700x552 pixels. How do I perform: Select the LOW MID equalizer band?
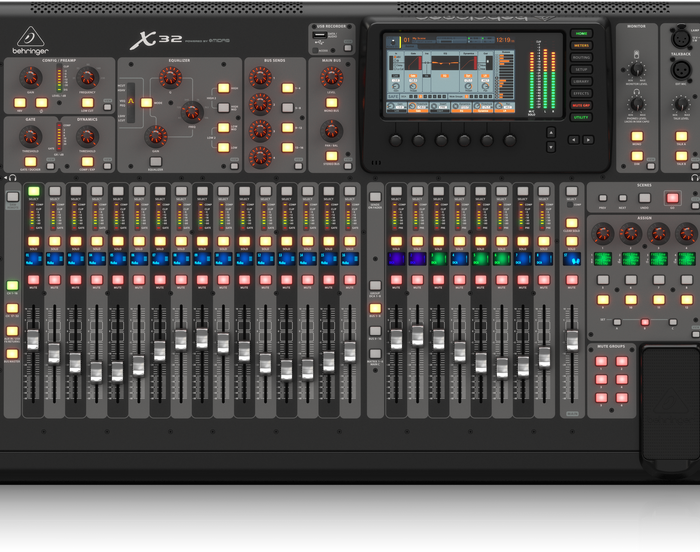pyautogui.click(x=224, y=128)
